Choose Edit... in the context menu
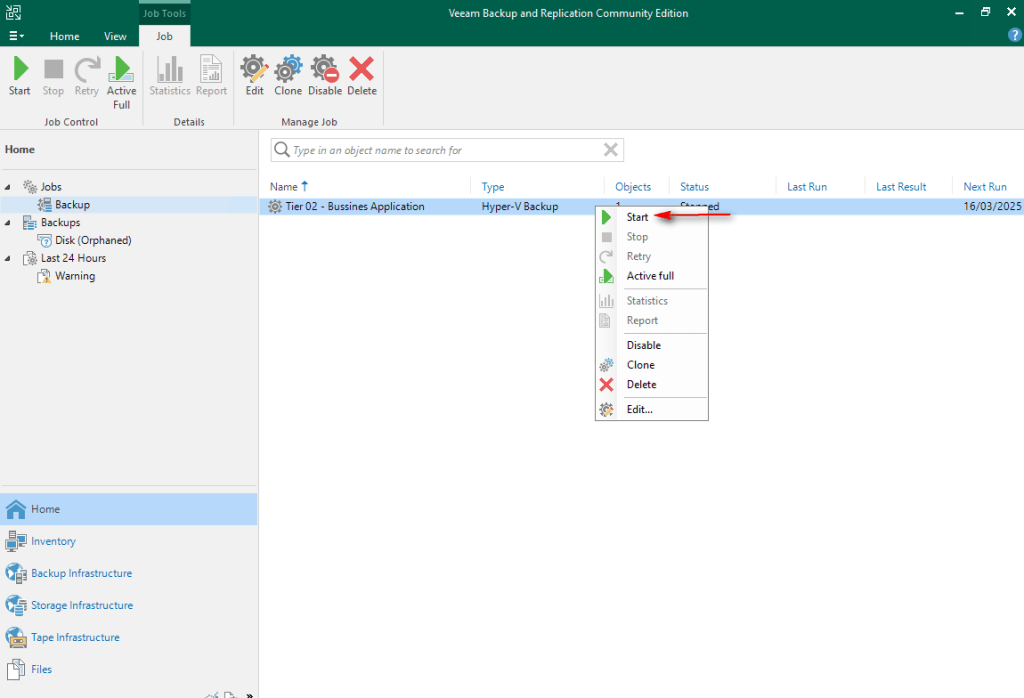The height and width of the screenshot is (698, 1024). pos(639,409)
